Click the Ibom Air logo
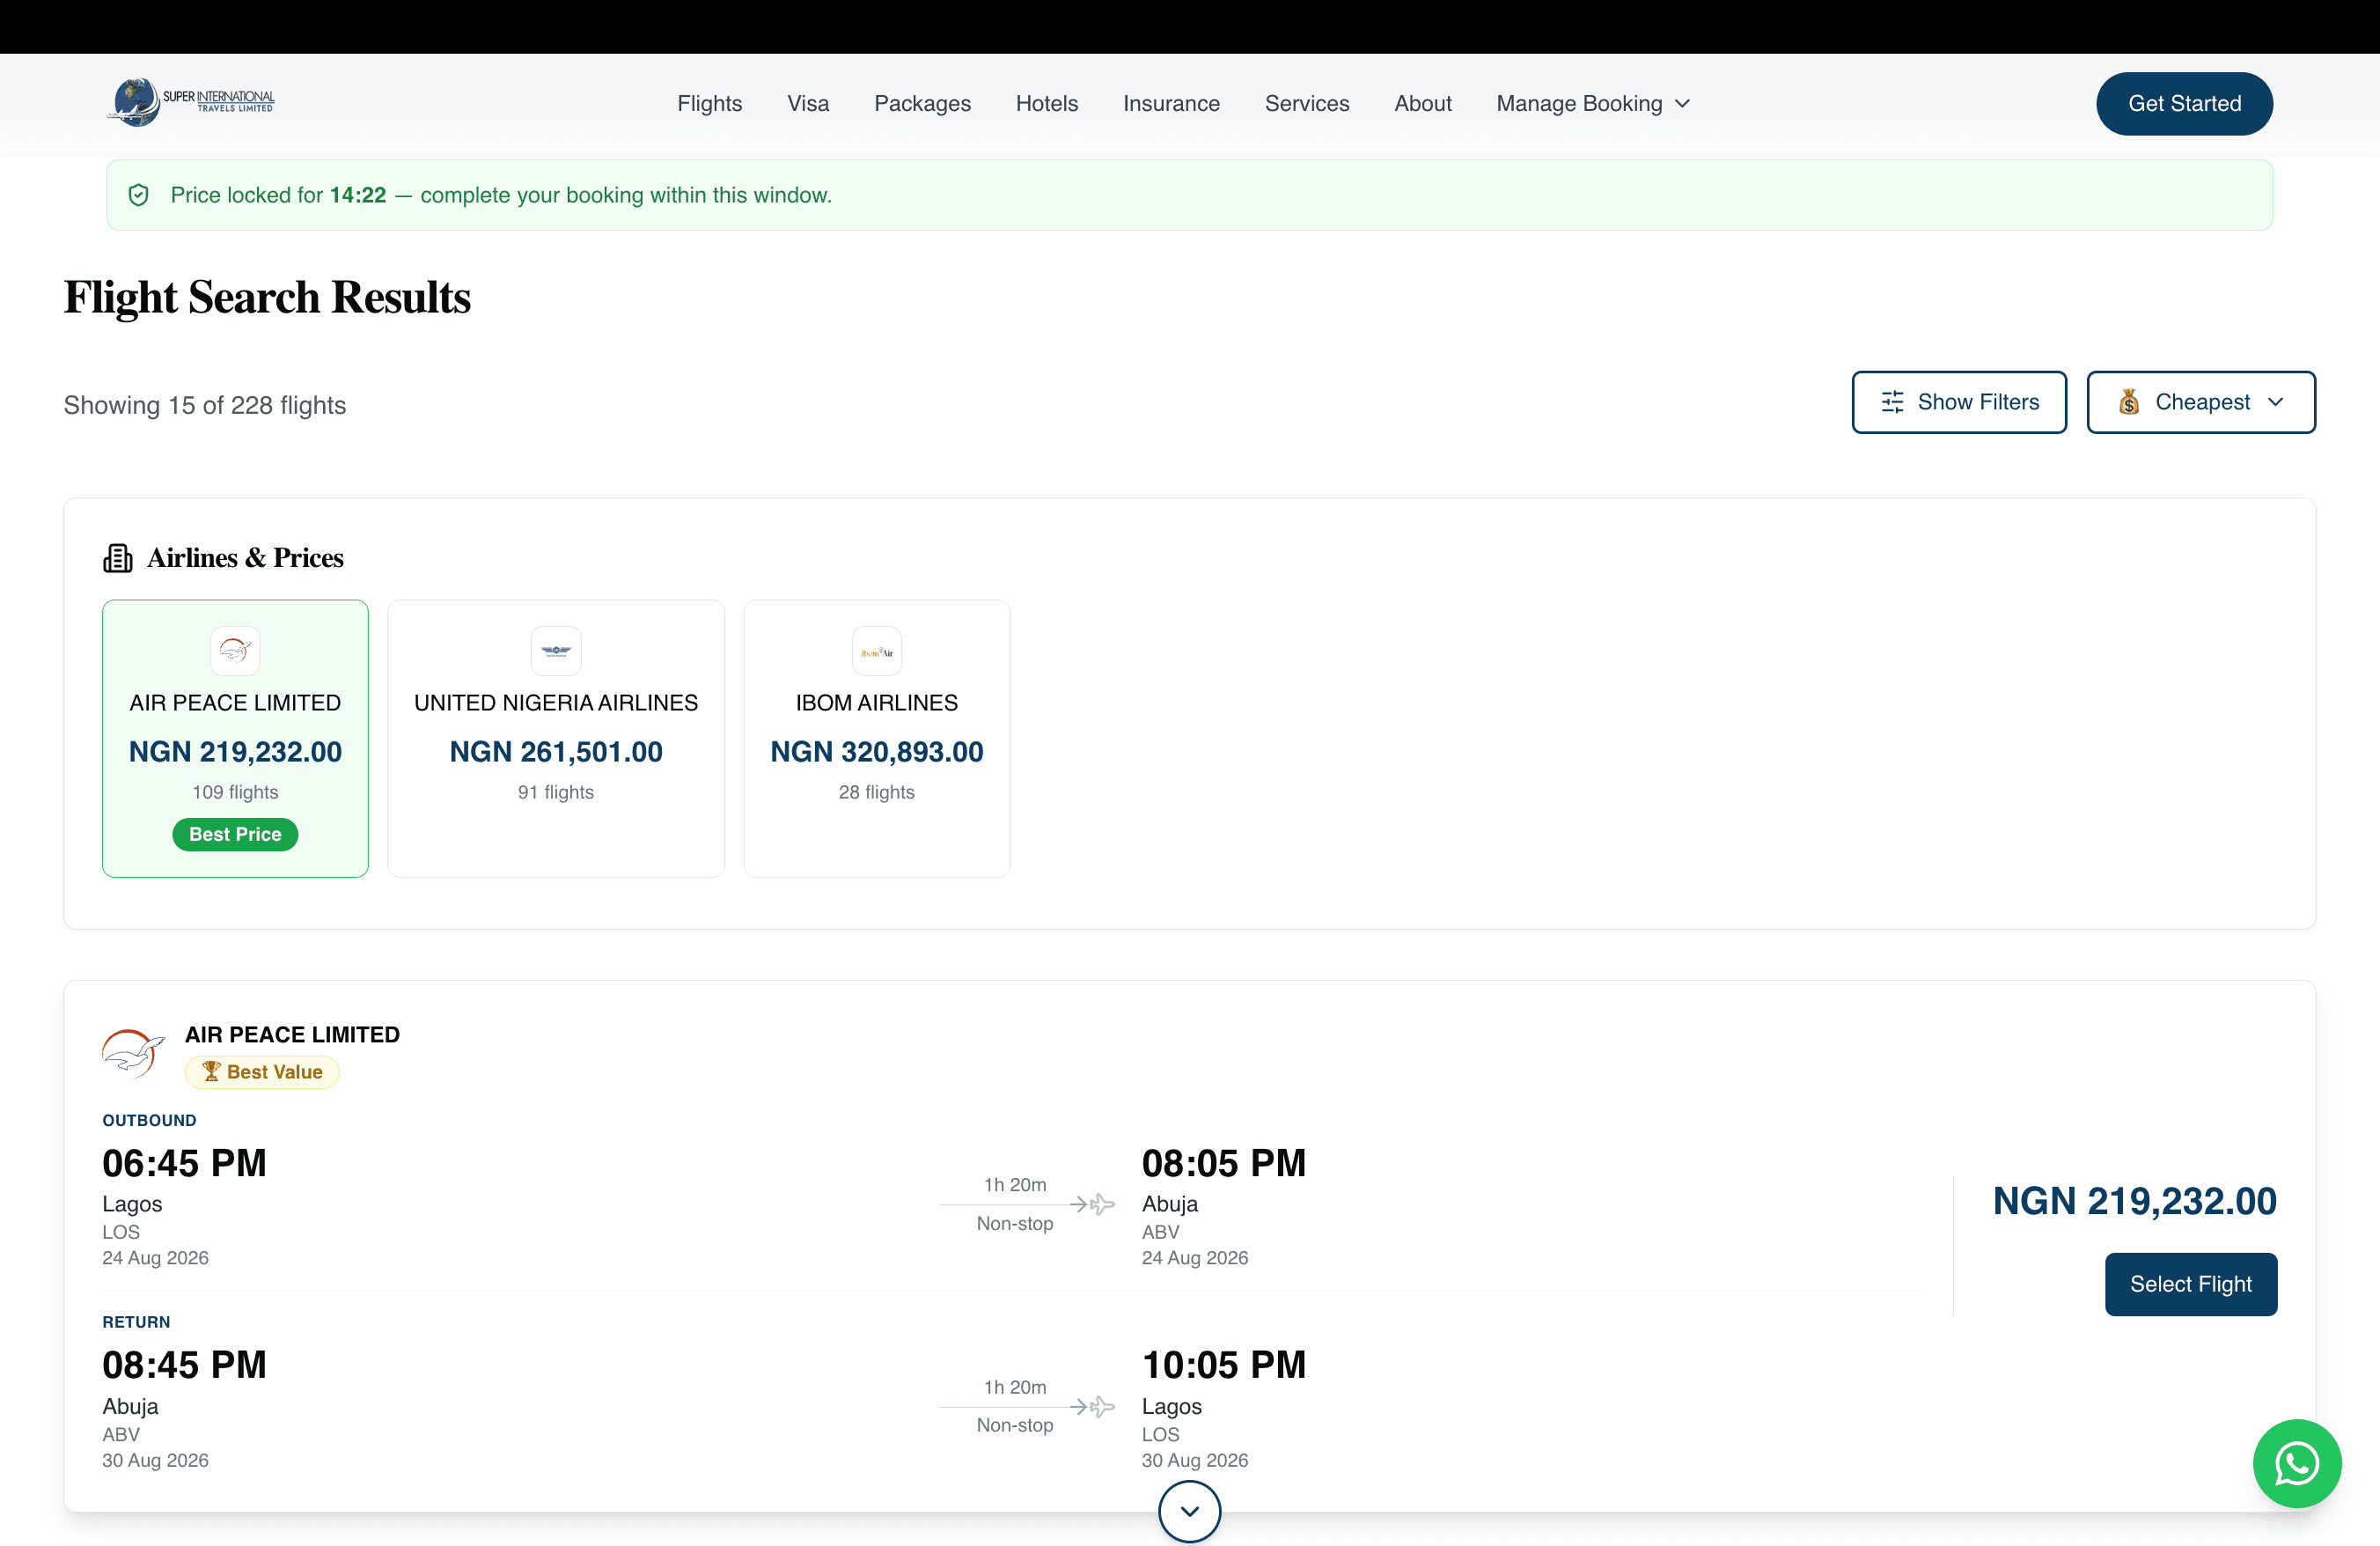Viewport: 2380px width, 1546px height. point(877,651)
